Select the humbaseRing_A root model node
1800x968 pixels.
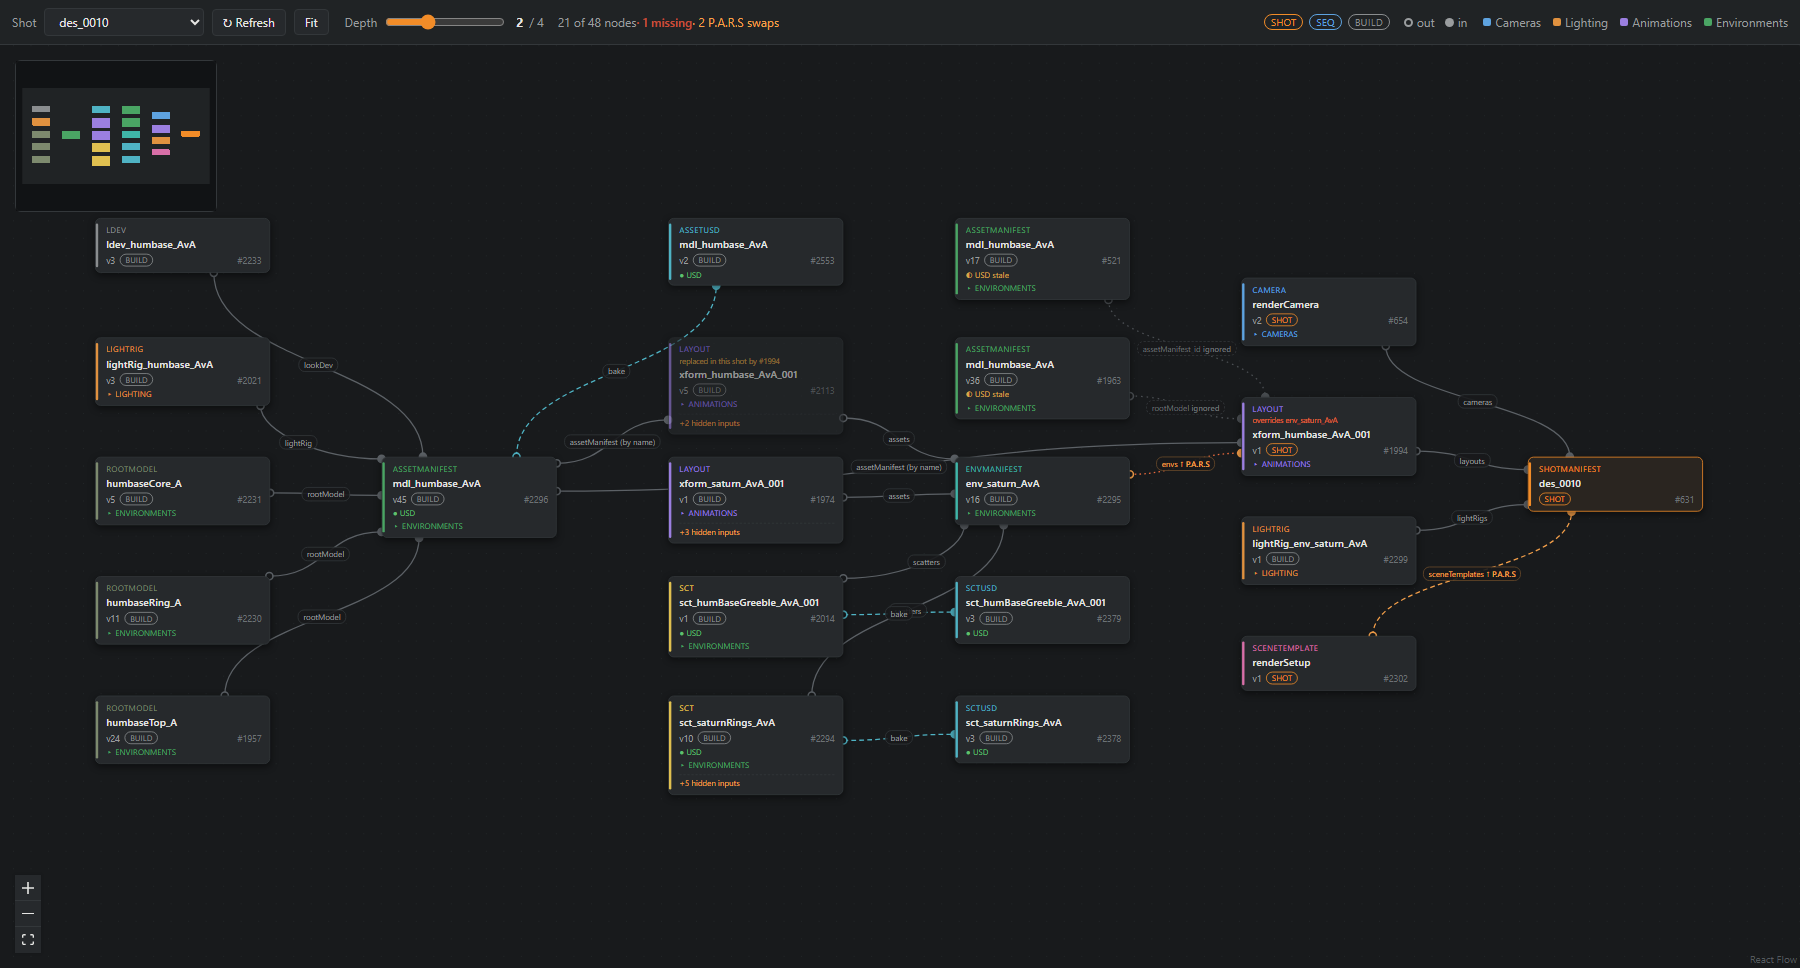183,610
